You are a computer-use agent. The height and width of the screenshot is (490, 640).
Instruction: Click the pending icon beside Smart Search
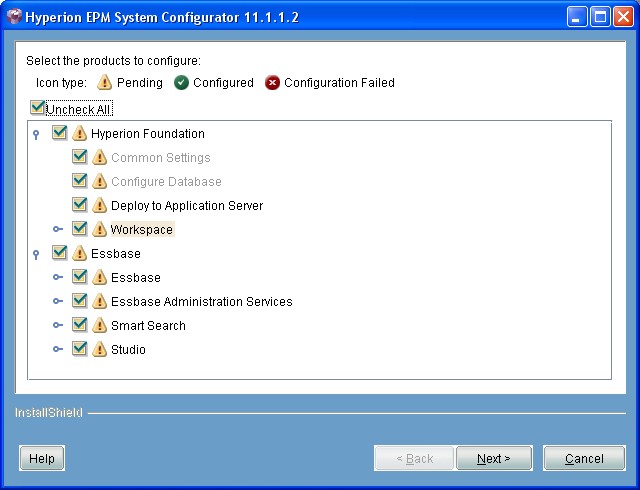coord(99,326)
